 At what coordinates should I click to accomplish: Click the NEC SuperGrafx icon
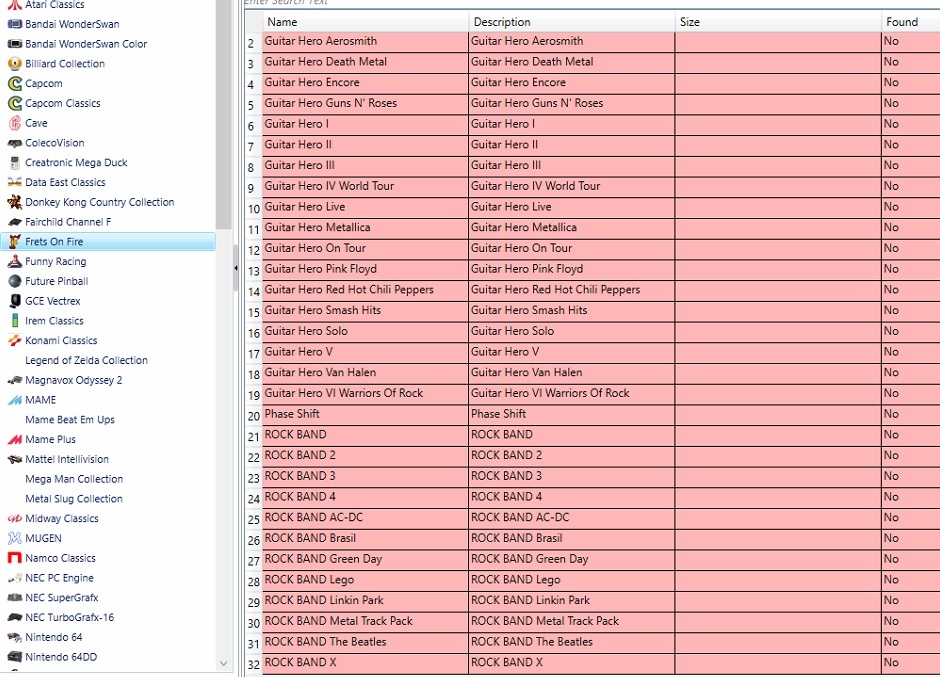click(14, 598)
